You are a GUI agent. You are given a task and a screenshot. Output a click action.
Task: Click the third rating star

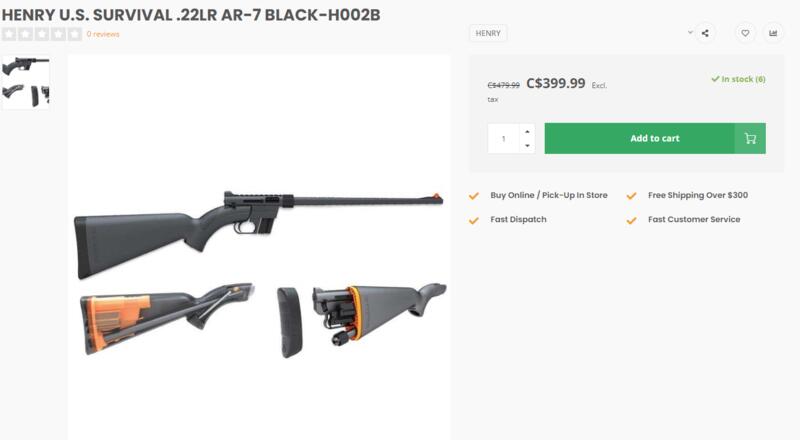pyautogui.click(x=41, y=34)
